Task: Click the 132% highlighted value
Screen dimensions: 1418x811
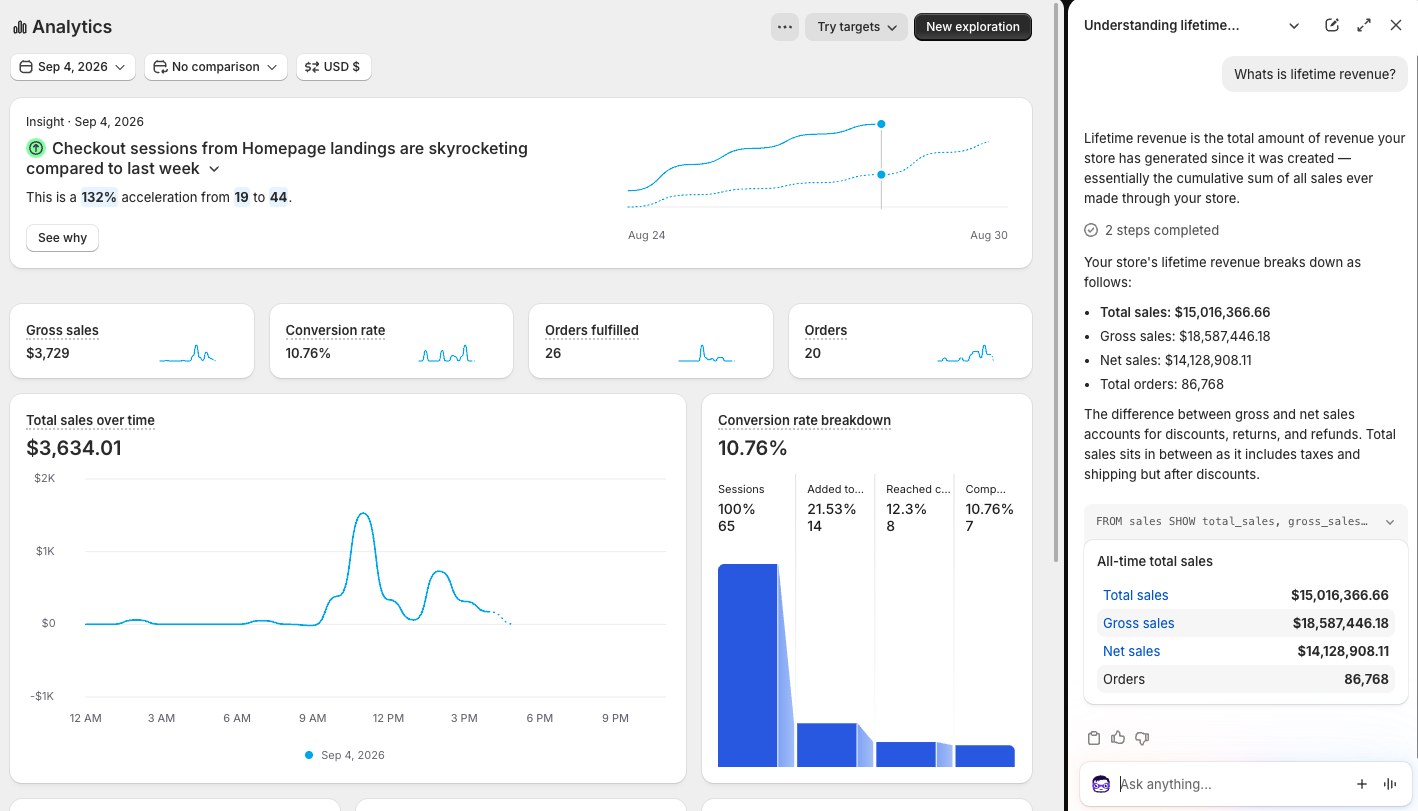Action: 99,197
